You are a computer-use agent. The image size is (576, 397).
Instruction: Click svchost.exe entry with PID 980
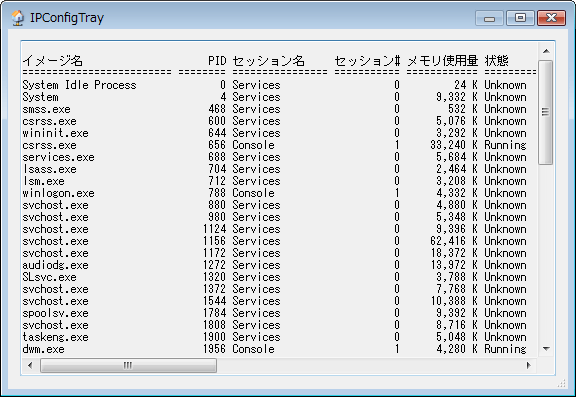click(x=55, y=217)
